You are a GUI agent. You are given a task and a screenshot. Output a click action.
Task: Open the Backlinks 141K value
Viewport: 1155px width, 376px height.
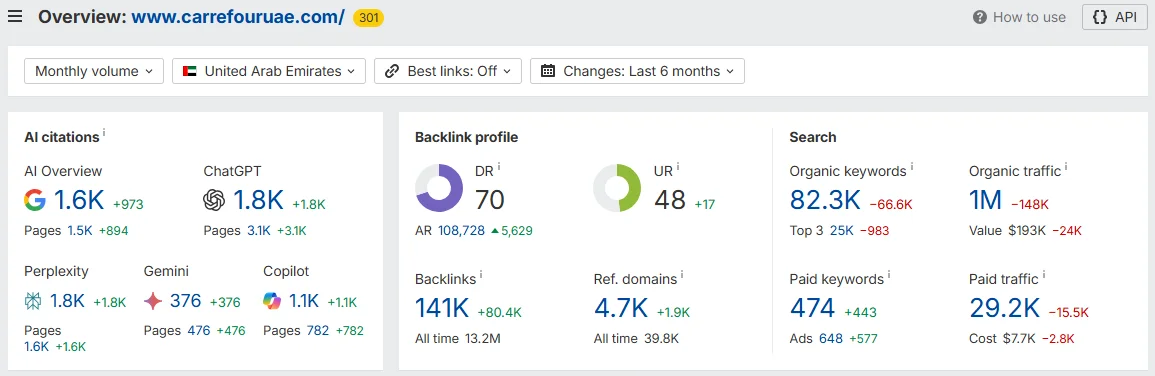coord(442,307)
